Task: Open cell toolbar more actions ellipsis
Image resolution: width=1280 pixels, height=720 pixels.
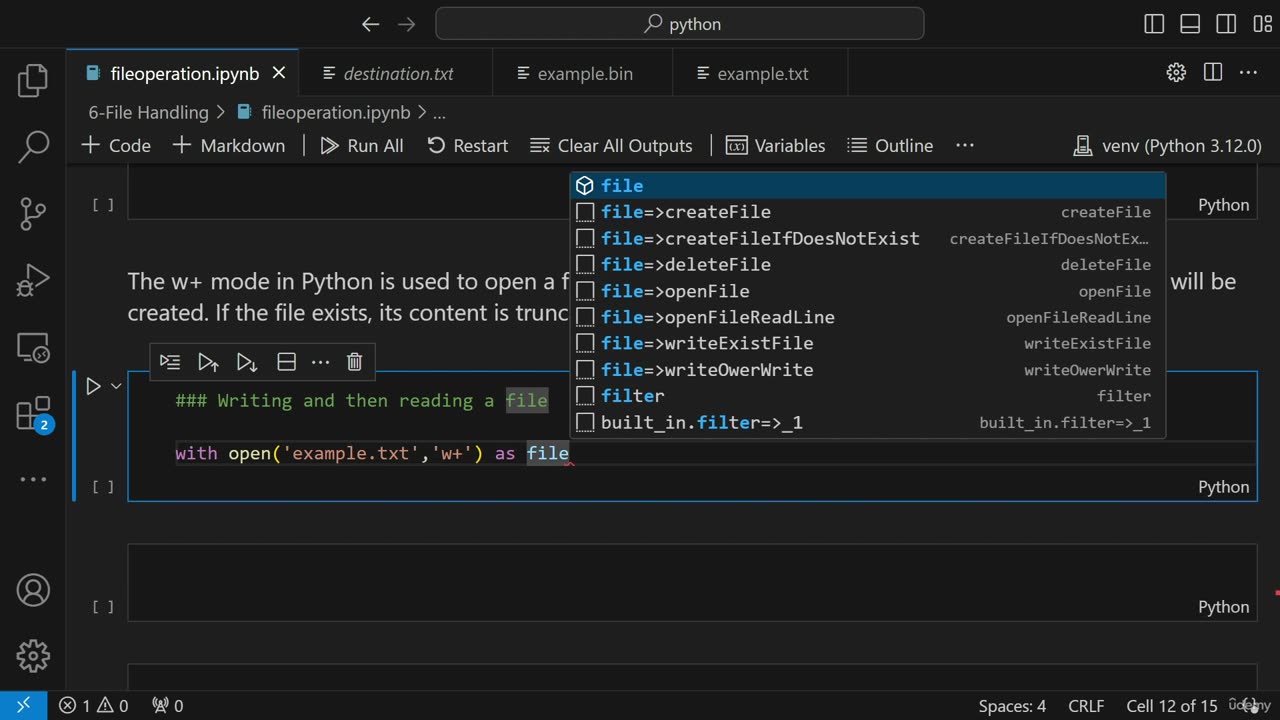Action: coord(320,362)
